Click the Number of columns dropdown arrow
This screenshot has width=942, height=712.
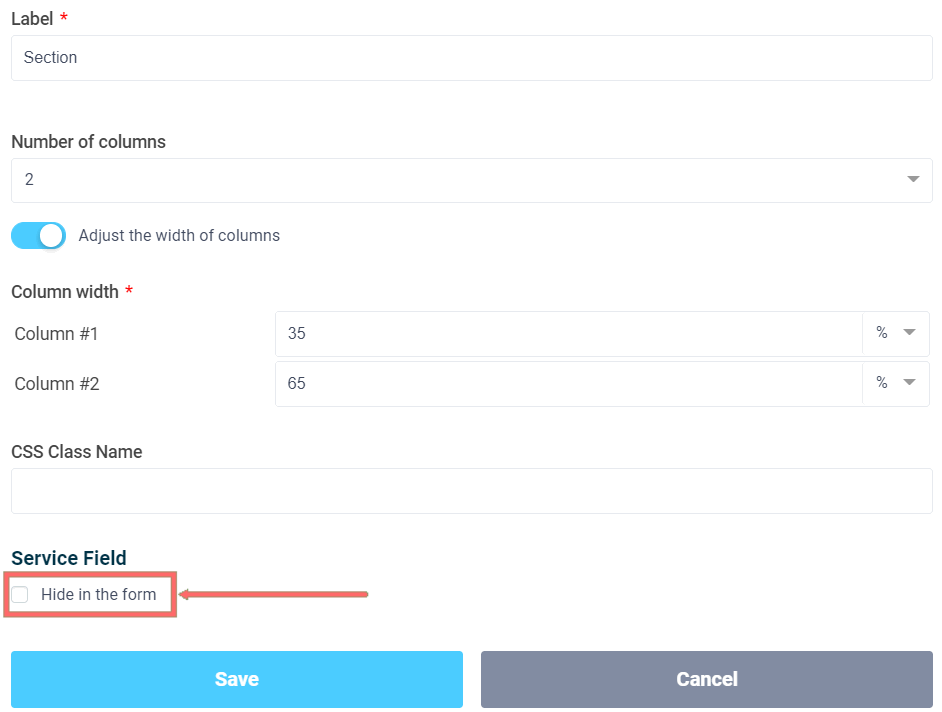[912, 180]
